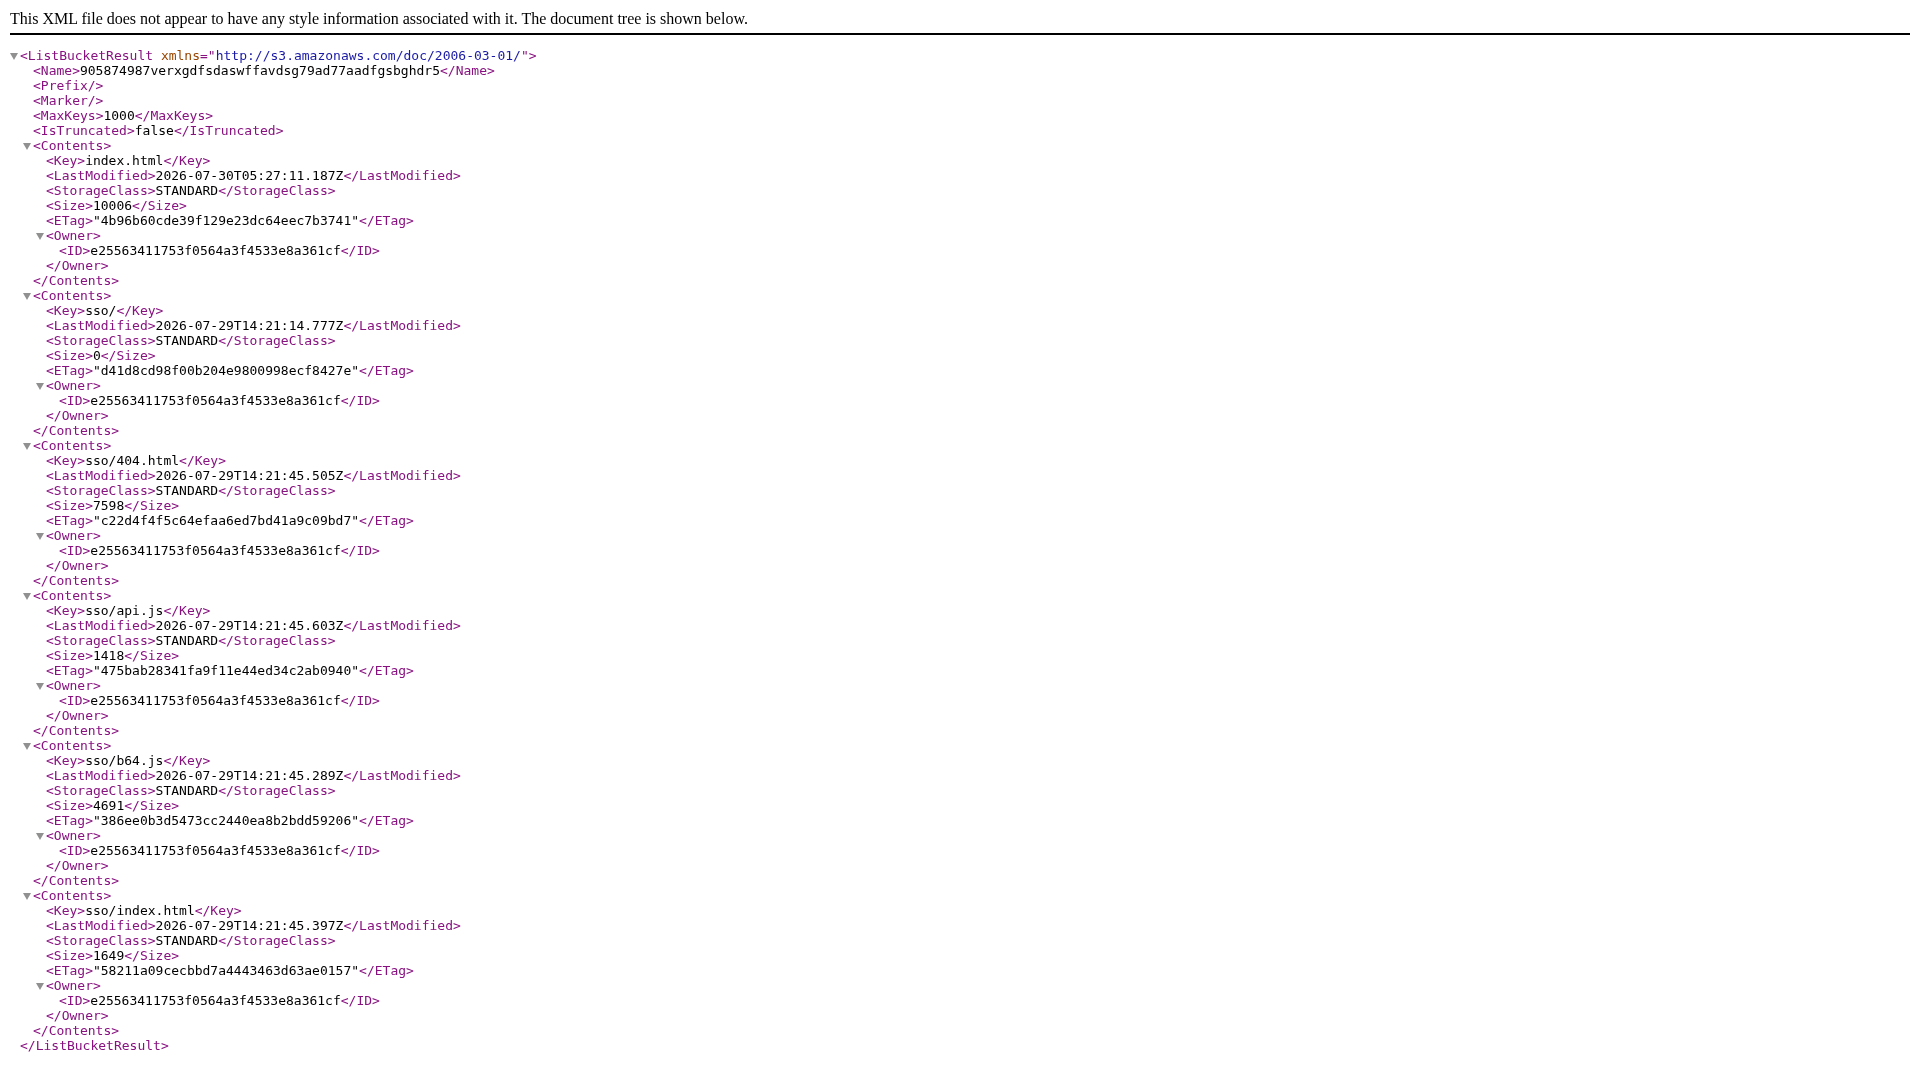
Task: Click ETag d41d8cd98f00b204e9800998ecf8427e
Action: tap(226, 371)
